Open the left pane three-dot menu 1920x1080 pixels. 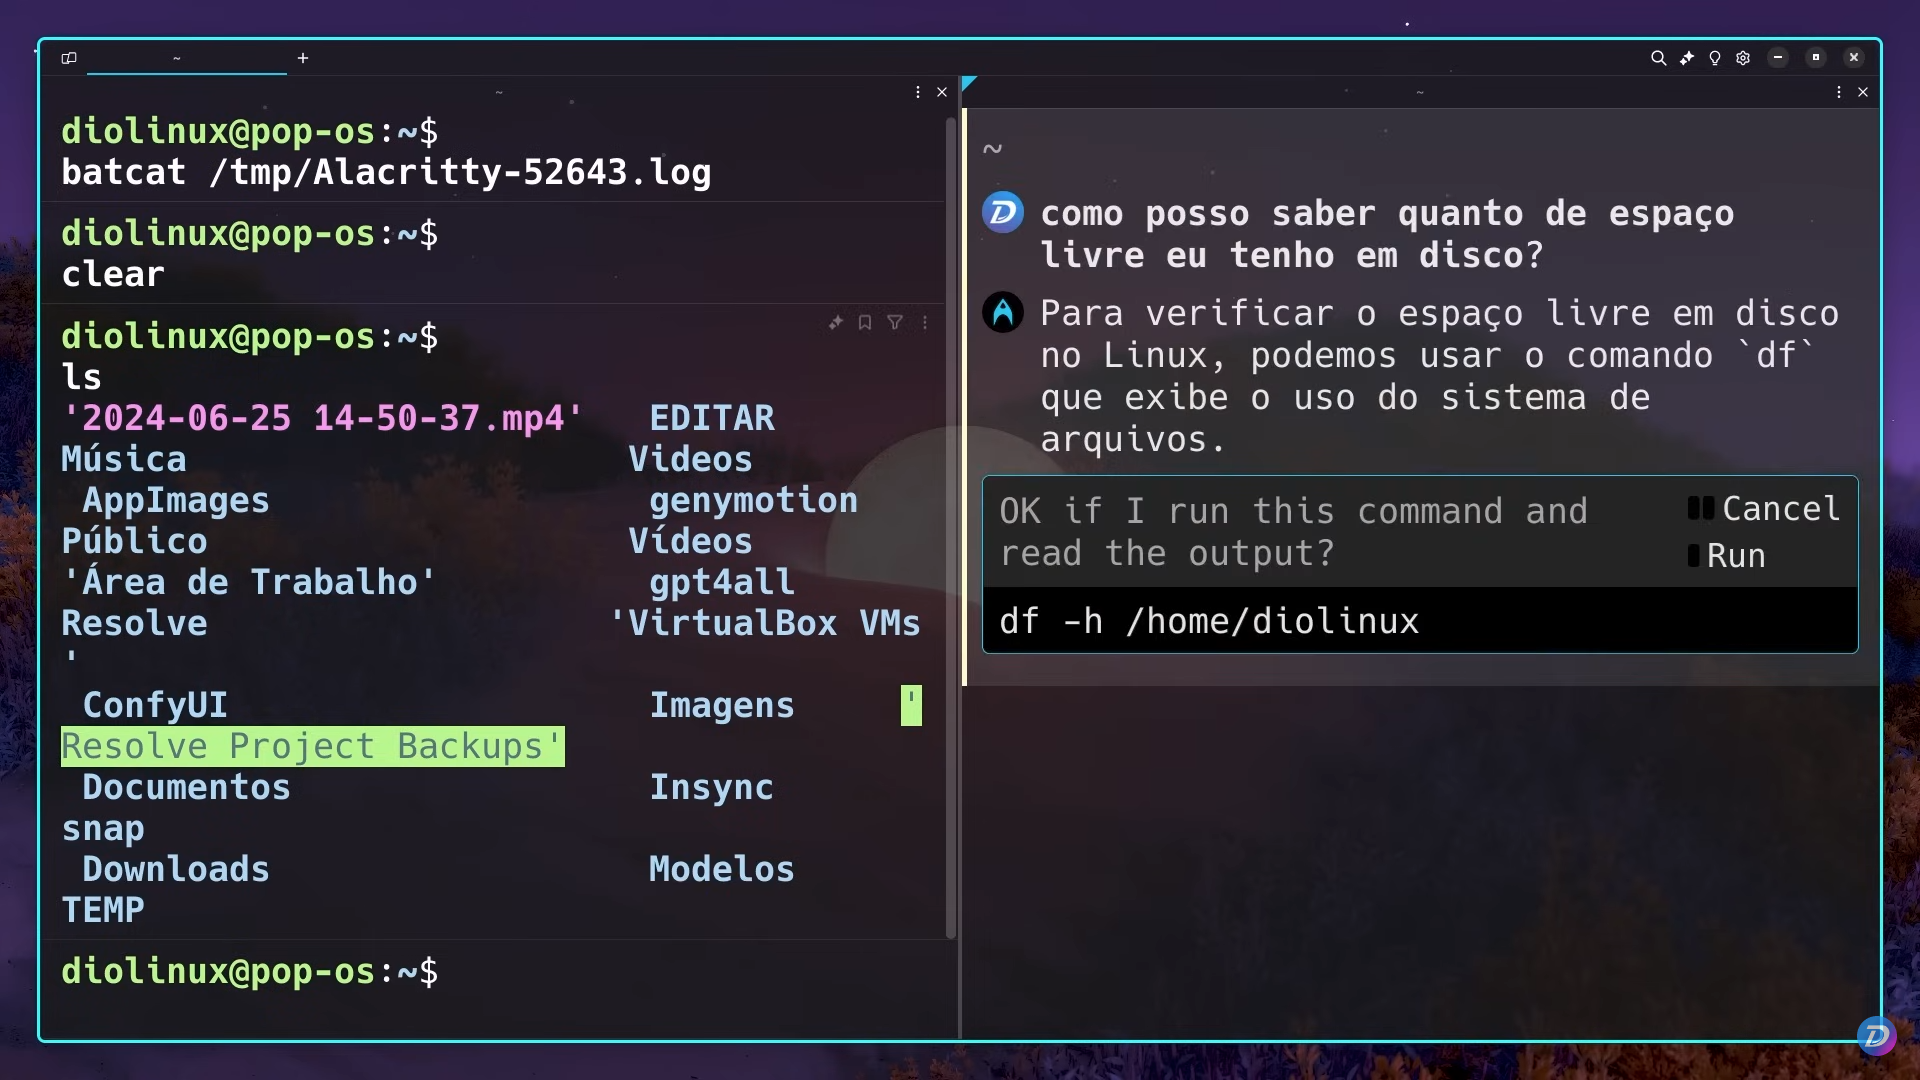(x=917, y=91)
